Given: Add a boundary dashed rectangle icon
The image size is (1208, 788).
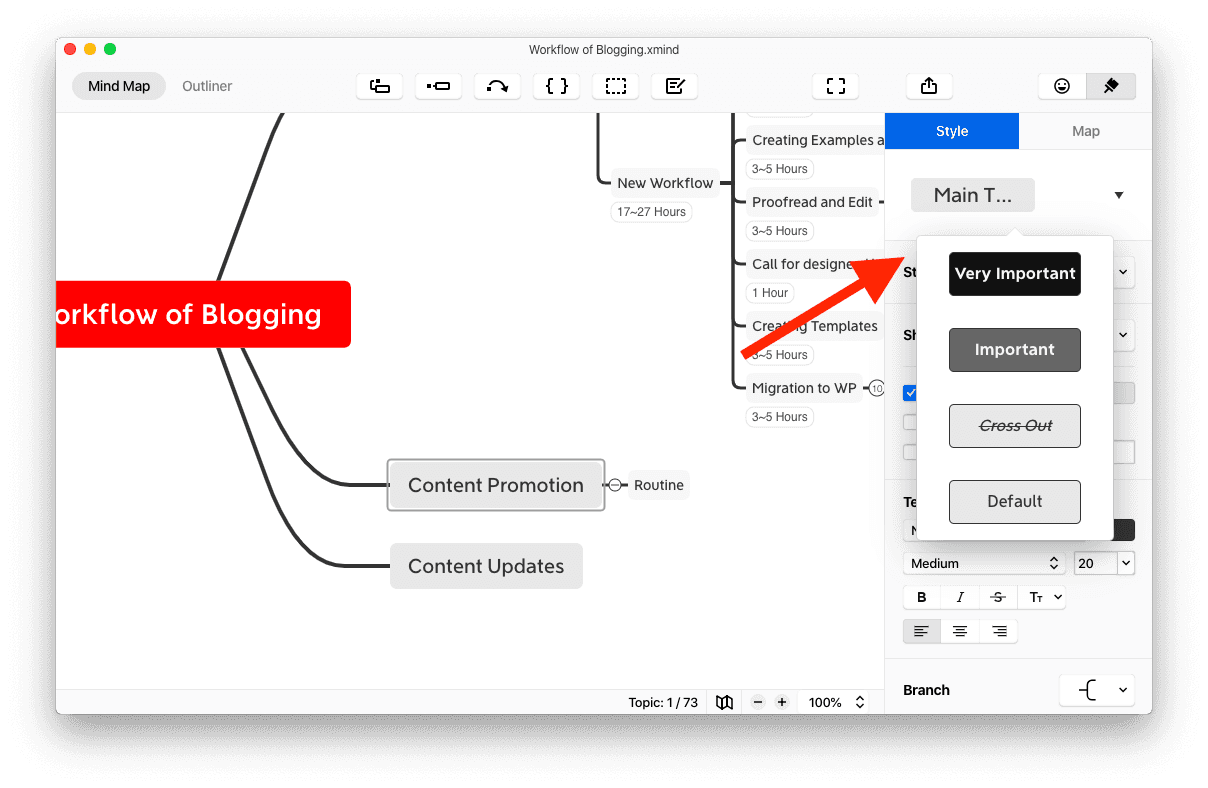Looking at the screenshot, I should pos(615,86).
